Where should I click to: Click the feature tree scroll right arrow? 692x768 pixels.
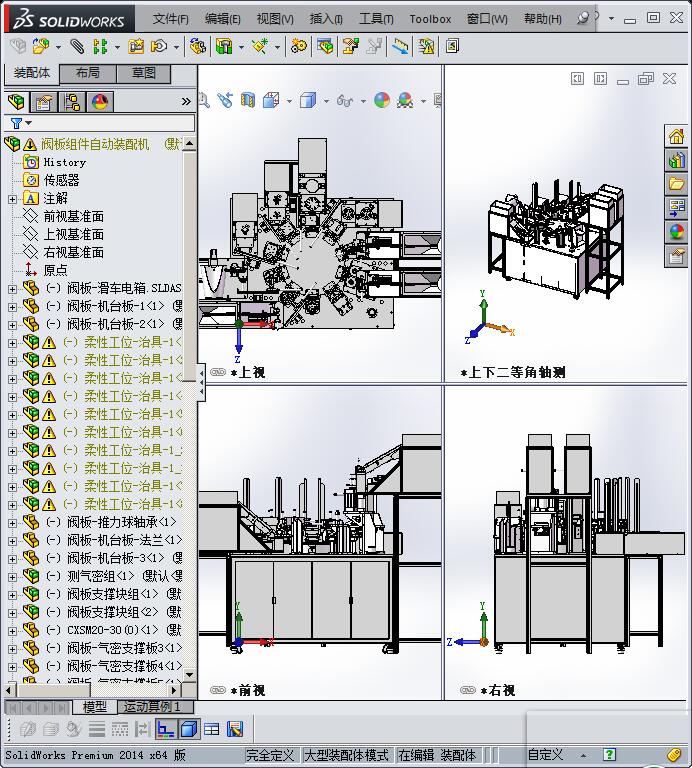coord(174,690)
